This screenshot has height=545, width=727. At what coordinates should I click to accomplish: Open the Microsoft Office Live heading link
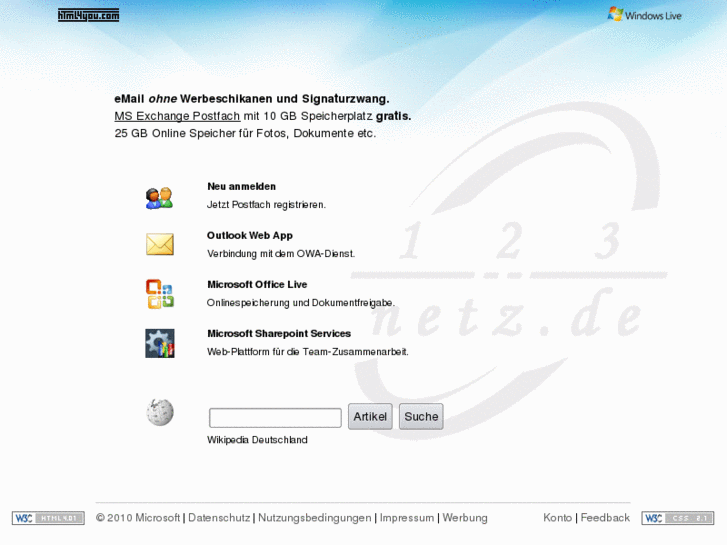pyautogui.click(x=257, y=284)
